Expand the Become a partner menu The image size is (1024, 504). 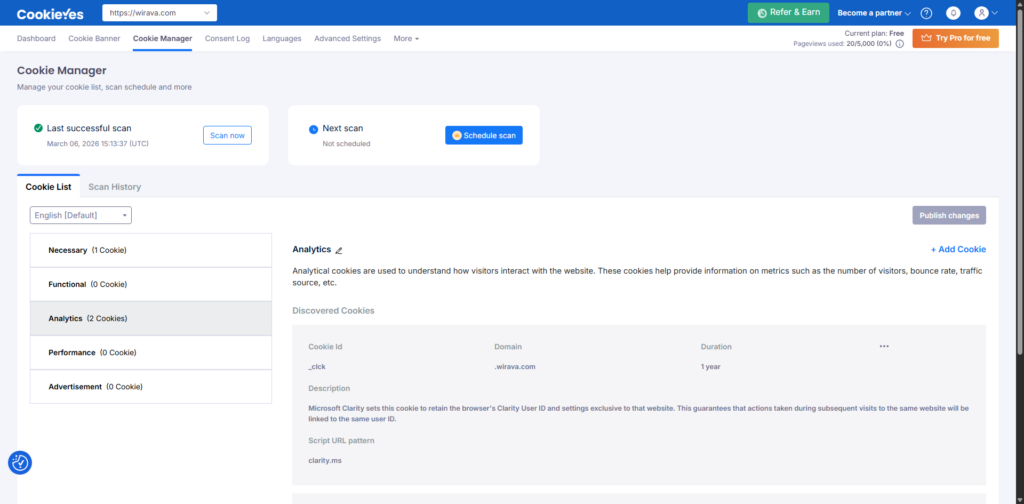874,13
